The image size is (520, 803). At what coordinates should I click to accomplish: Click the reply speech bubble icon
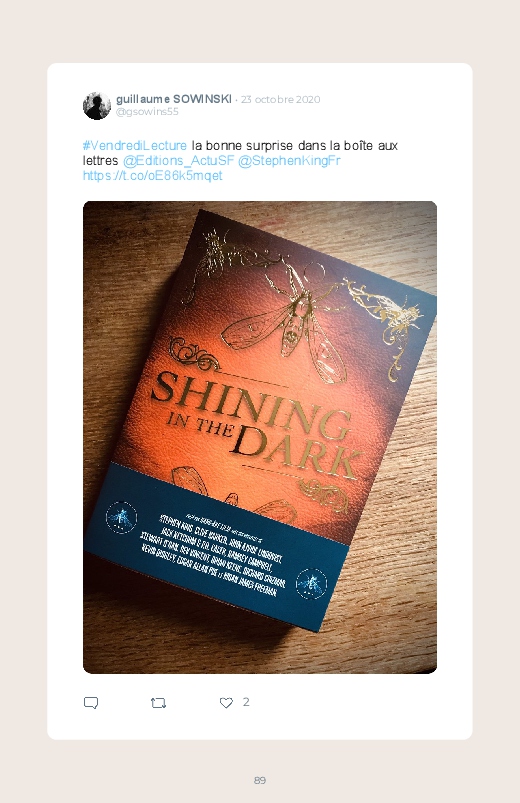coord(91,703)
